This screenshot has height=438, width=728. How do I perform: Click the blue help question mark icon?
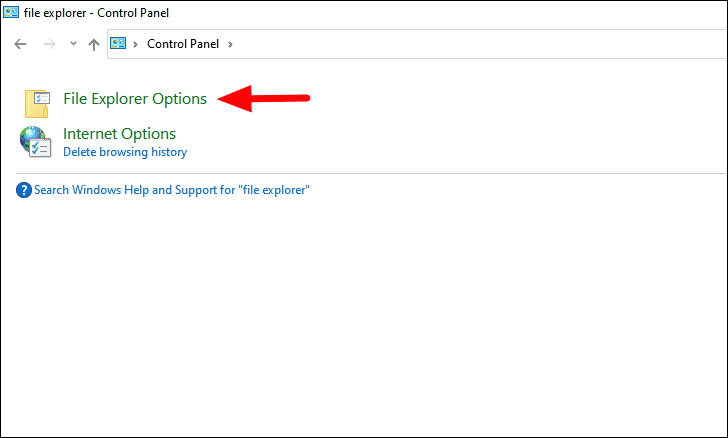coord(24,190)
